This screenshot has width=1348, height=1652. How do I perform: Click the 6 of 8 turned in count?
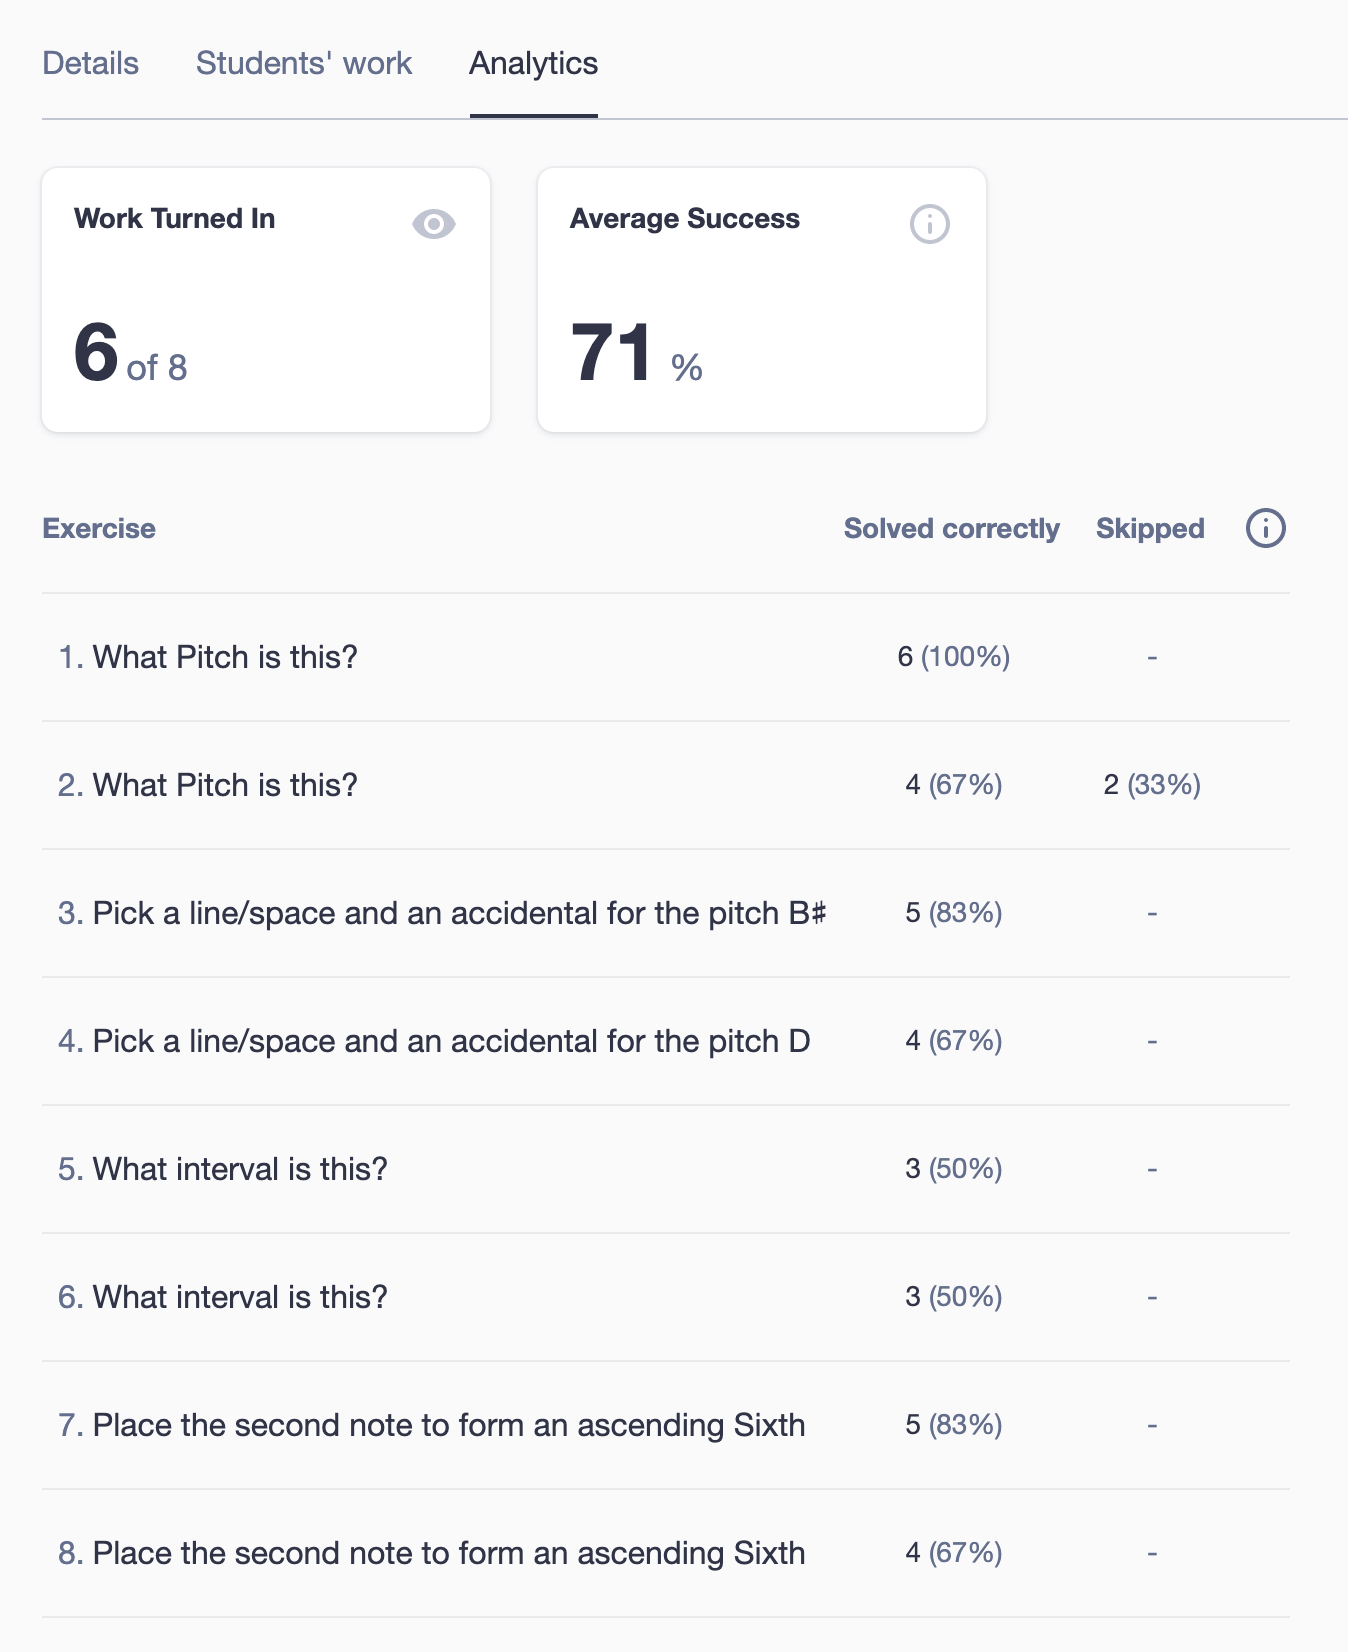pyautogui.click(x=130, y=354)
